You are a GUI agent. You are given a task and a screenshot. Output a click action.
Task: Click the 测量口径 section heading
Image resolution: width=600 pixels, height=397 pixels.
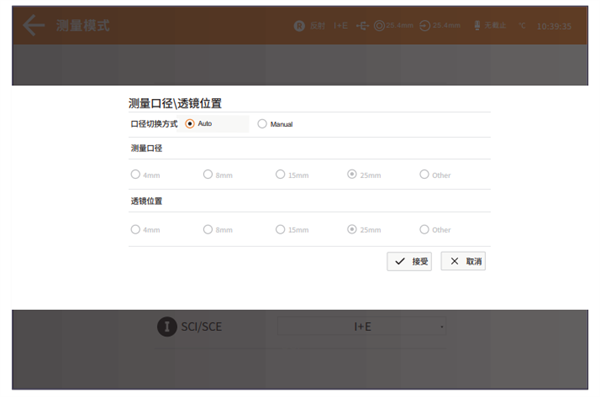pos(146,148)
